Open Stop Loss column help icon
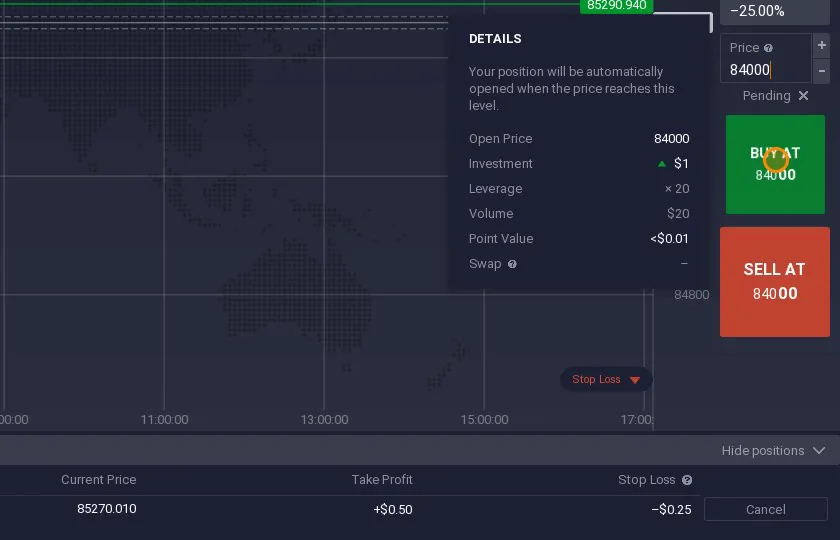The width and height of the screenshot is (840, 540). (687, 480)
